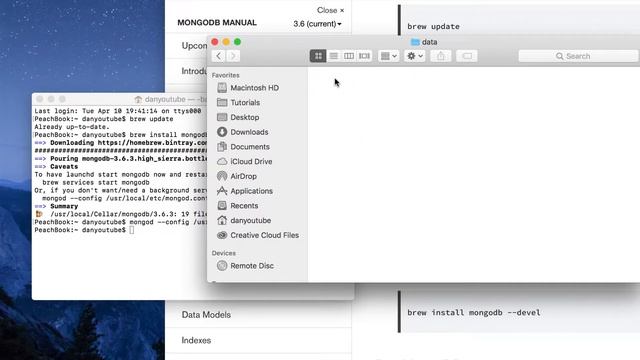
Task: Click the Downloads arrow icon
Action: [x=222, y=132]
